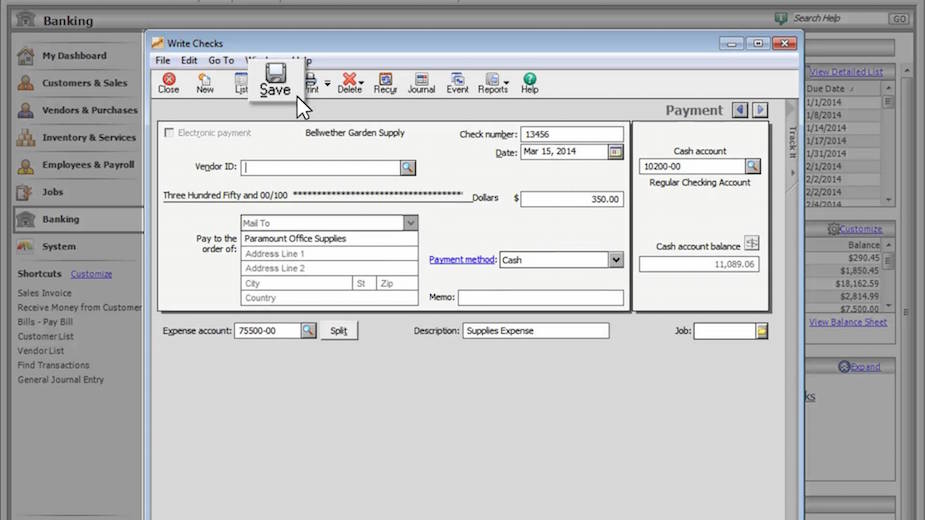Viewport: 925px width, 520px height.
Task: Open the File menu
Action: pos(163,60)
